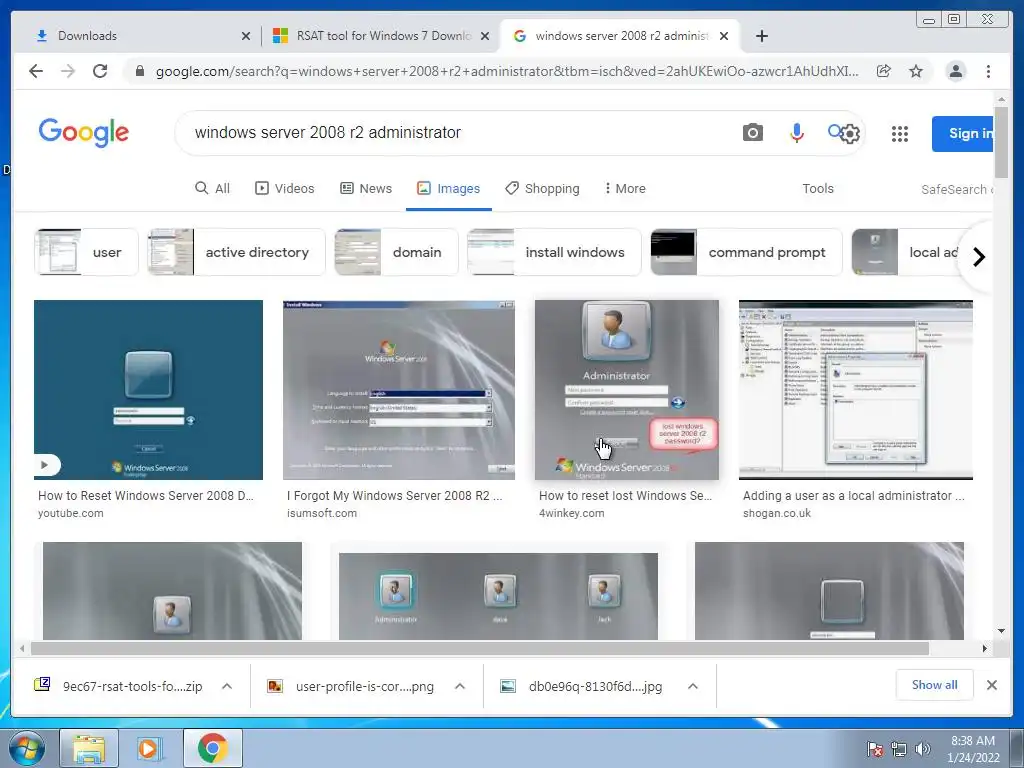Expand options for the rsat-tools zip download
Screen dimensions: 1024x768
pos(227,686)
